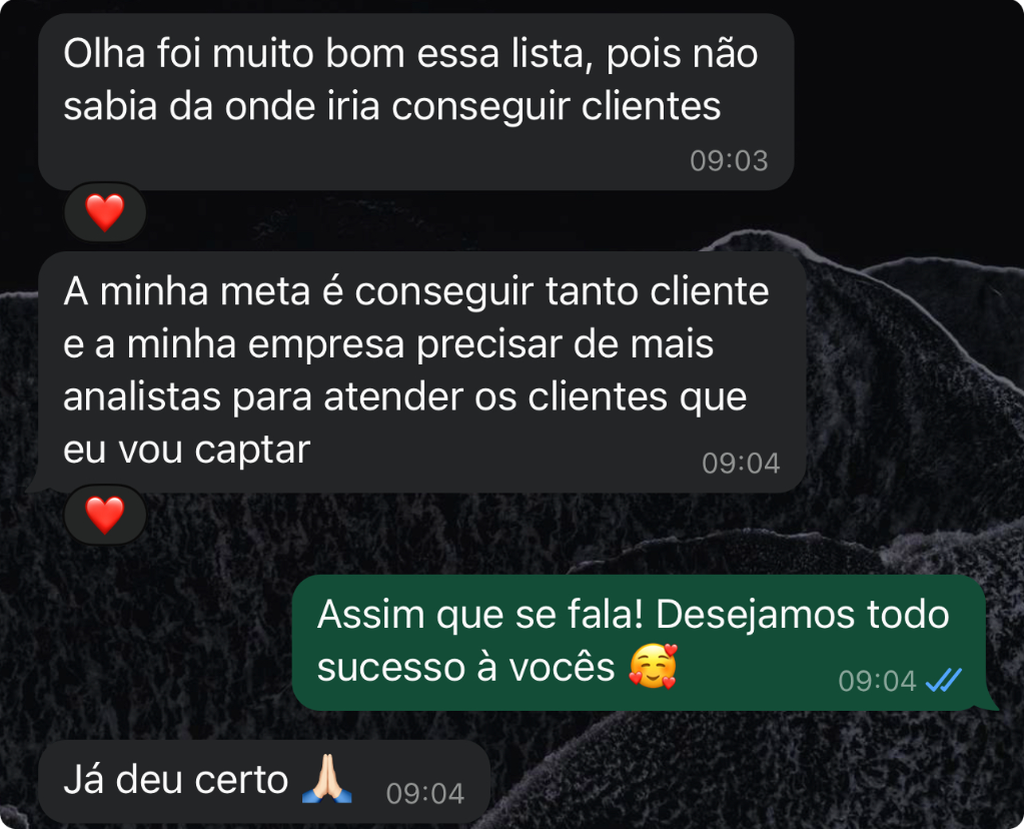This screenshot has height=829, width=1024.
Task: Click the smiling face with hearts emoji
Action: click(652, 666)
